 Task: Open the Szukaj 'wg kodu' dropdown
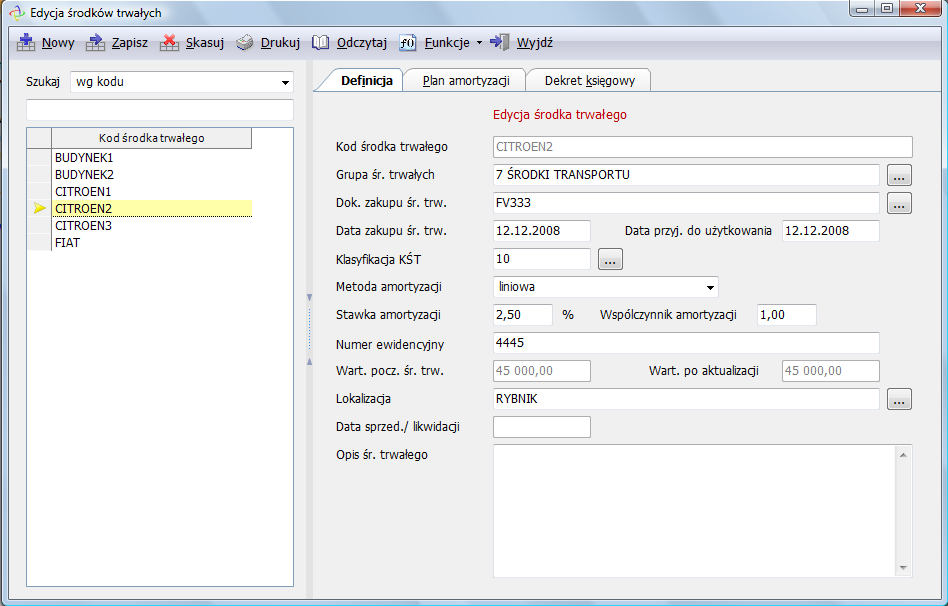285,82
